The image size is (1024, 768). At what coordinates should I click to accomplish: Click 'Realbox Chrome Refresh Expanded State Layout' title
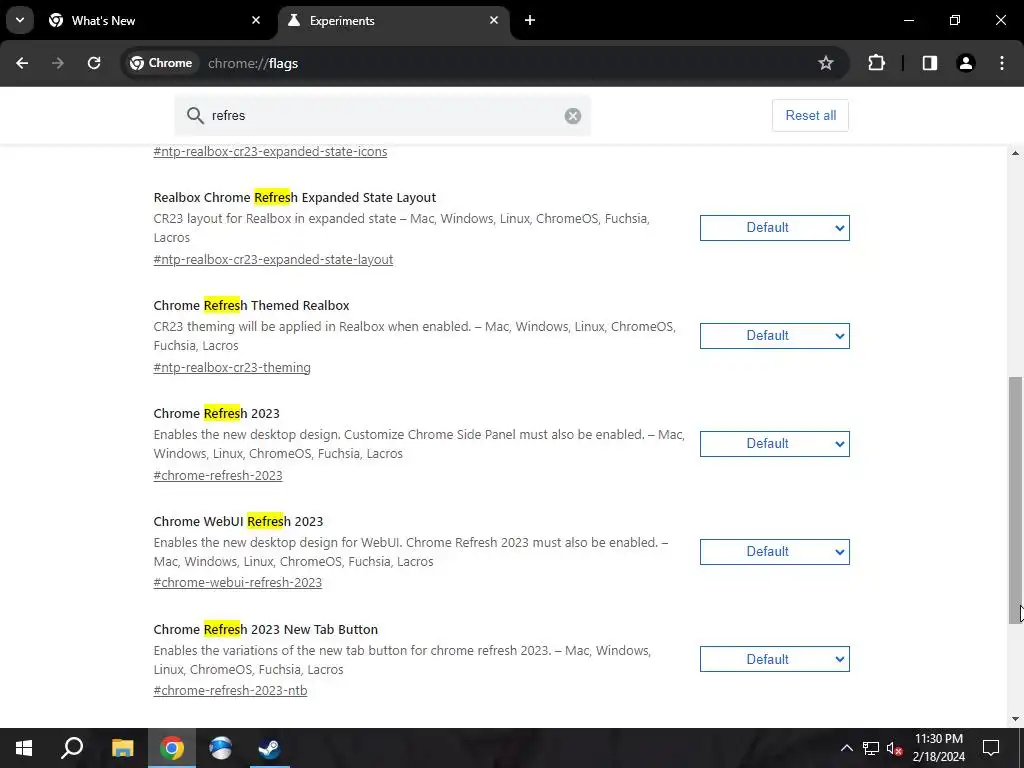pyautogui.click(x=295, y=197)
